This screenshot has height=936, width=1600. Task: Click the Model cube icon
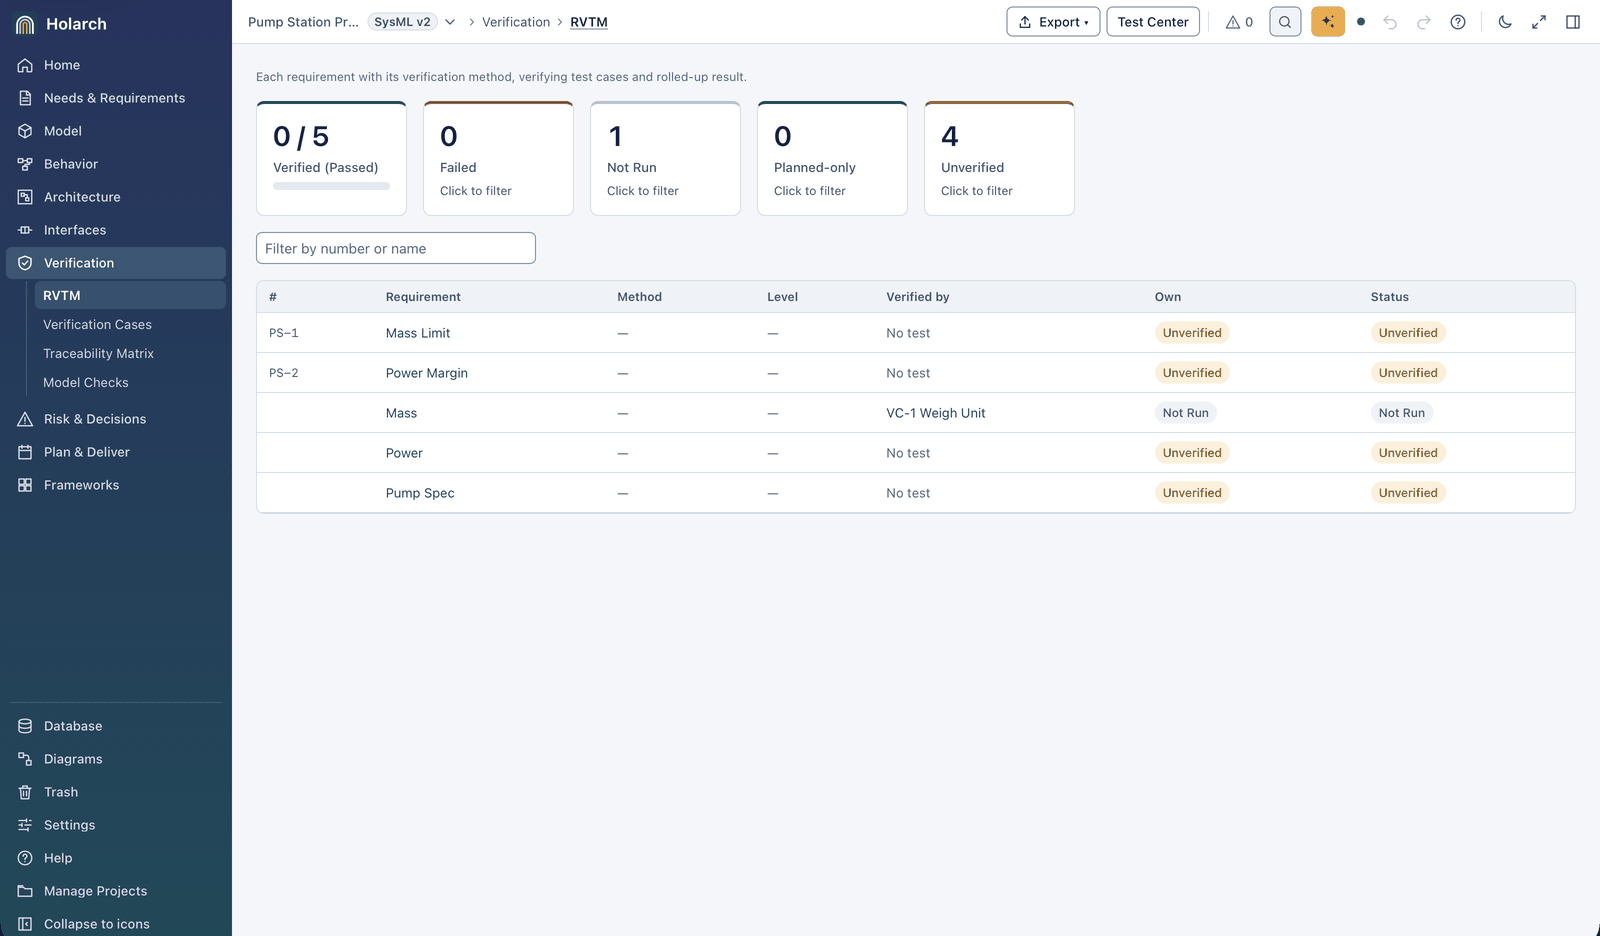[x=25, y=131]
